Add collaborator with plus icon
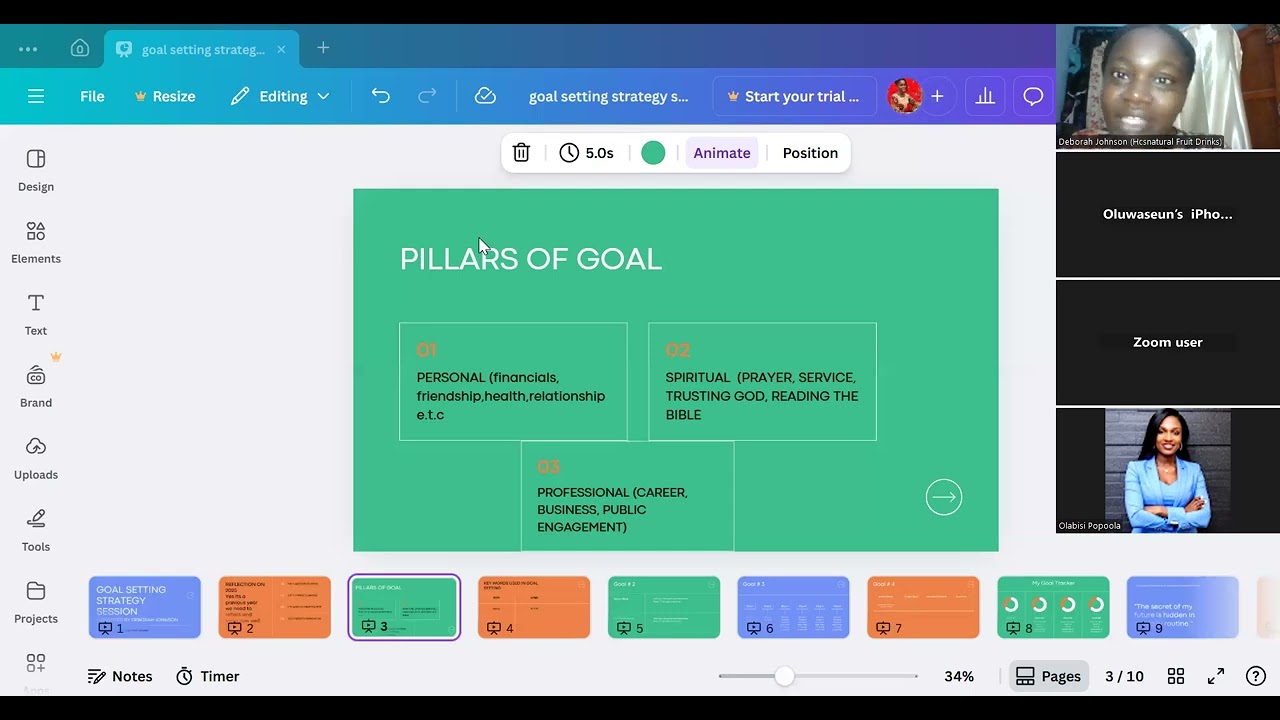The image size is (1280, 720). [x=937, y=96]
